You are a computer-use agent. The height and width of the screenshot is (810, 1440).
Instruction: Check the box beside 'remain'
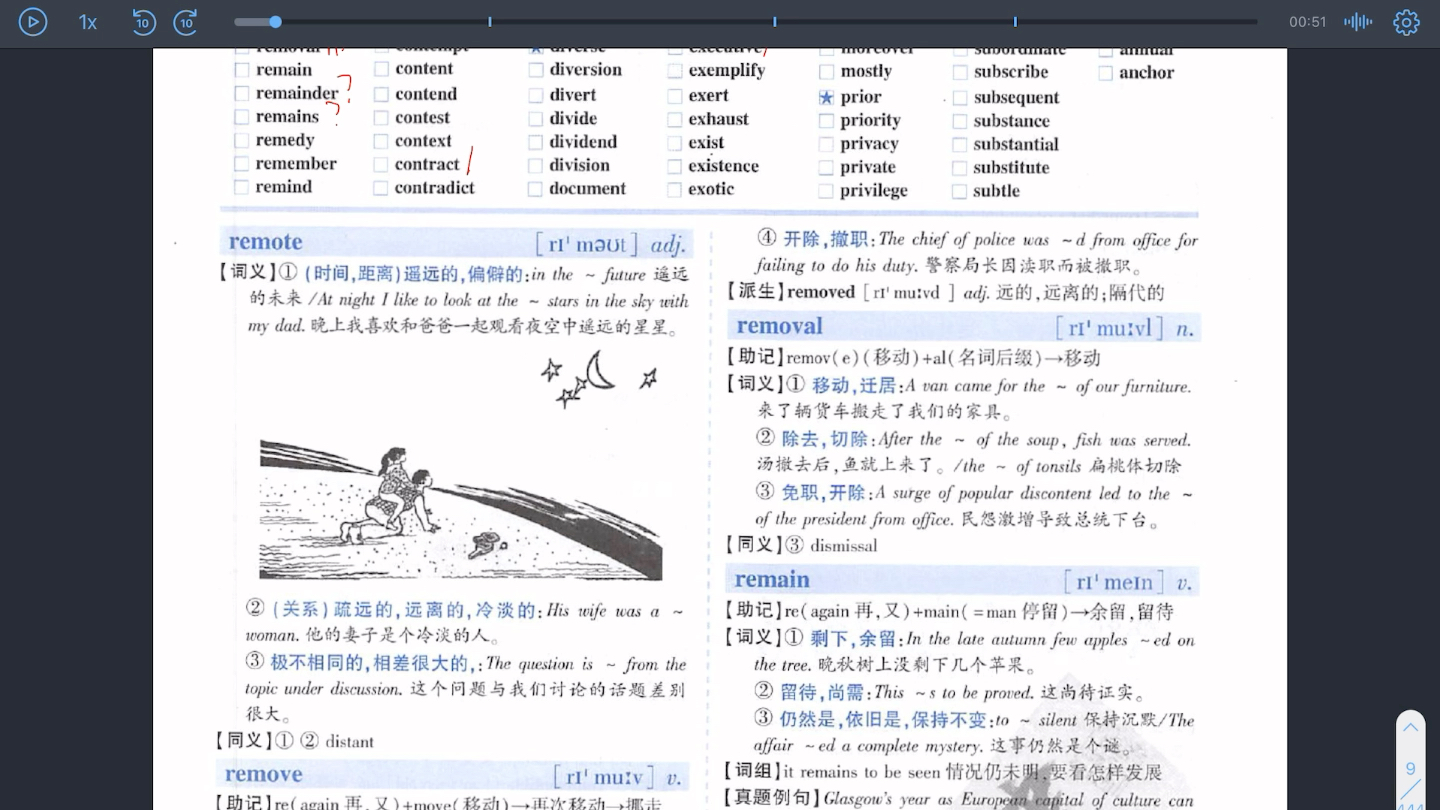coord(242,70)
